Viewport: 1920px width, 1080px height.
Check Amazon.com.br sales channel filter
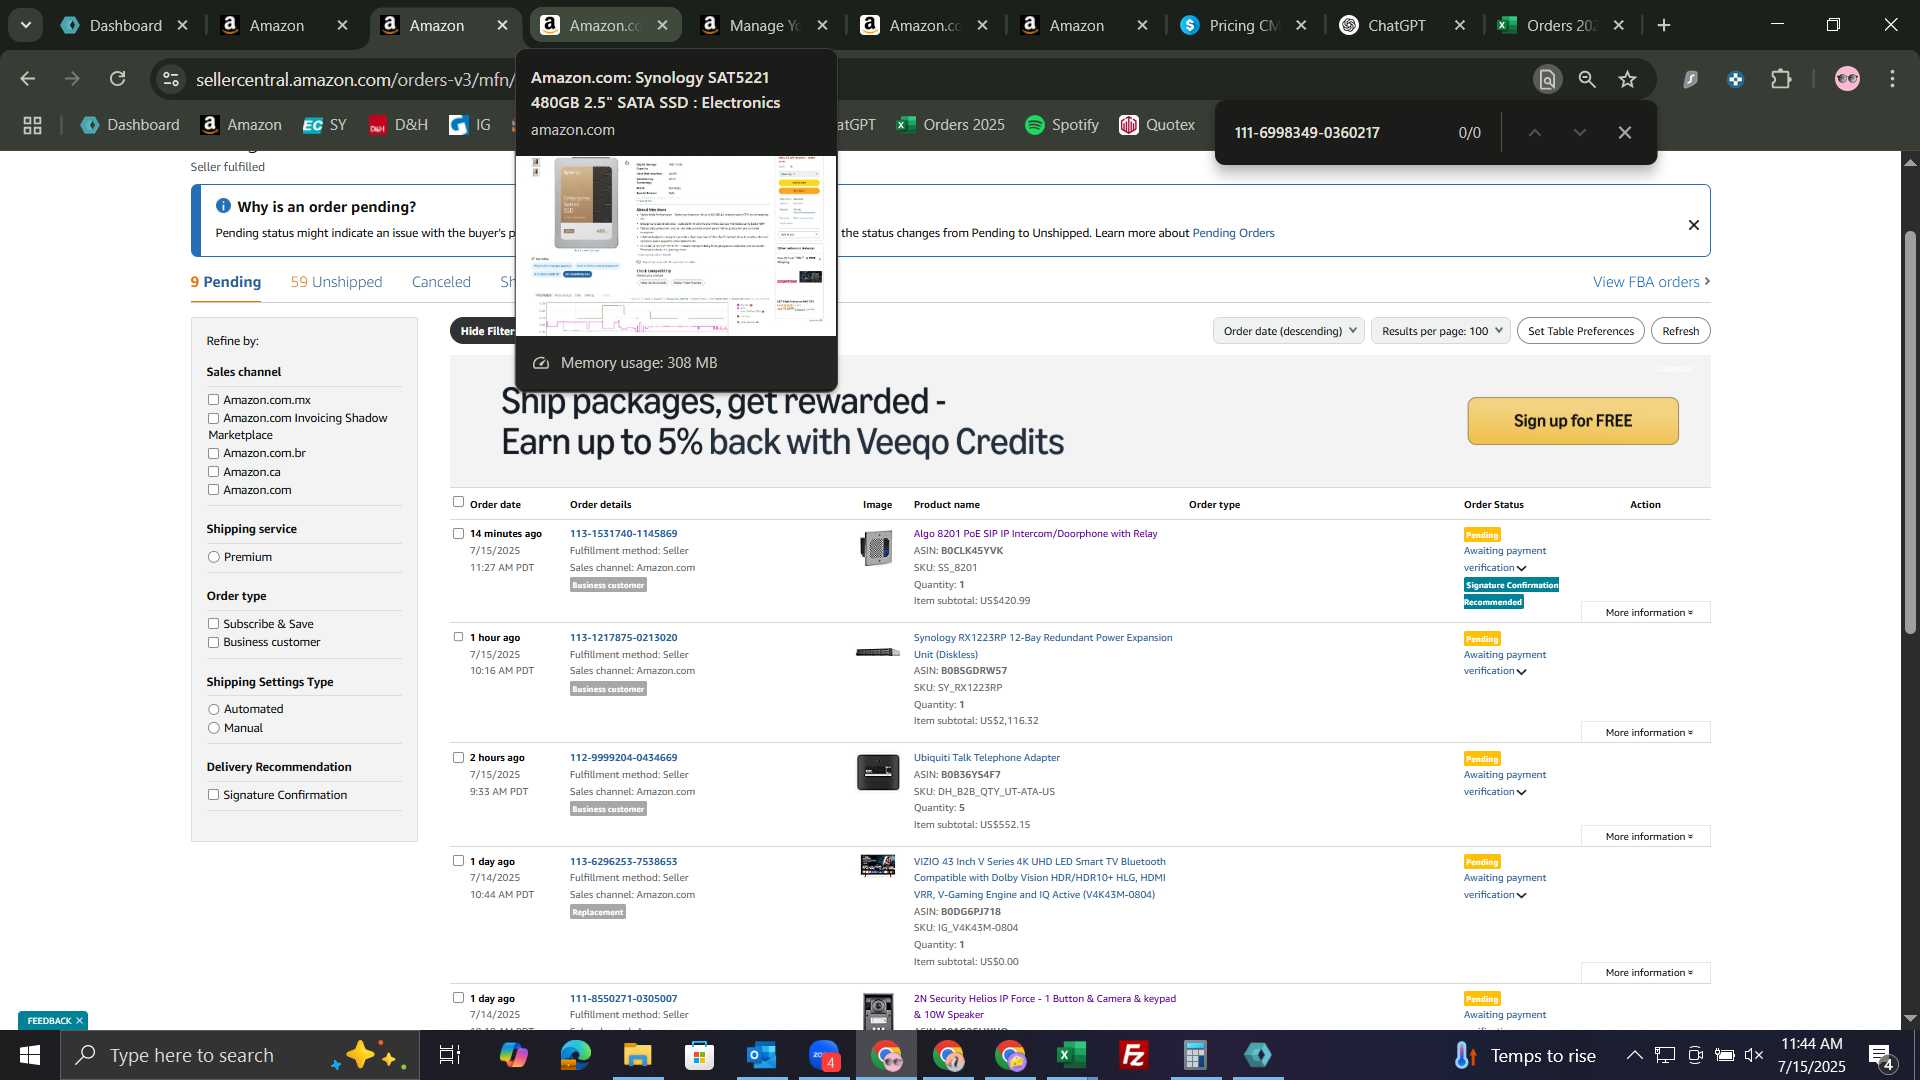click(x=213, y=453)
